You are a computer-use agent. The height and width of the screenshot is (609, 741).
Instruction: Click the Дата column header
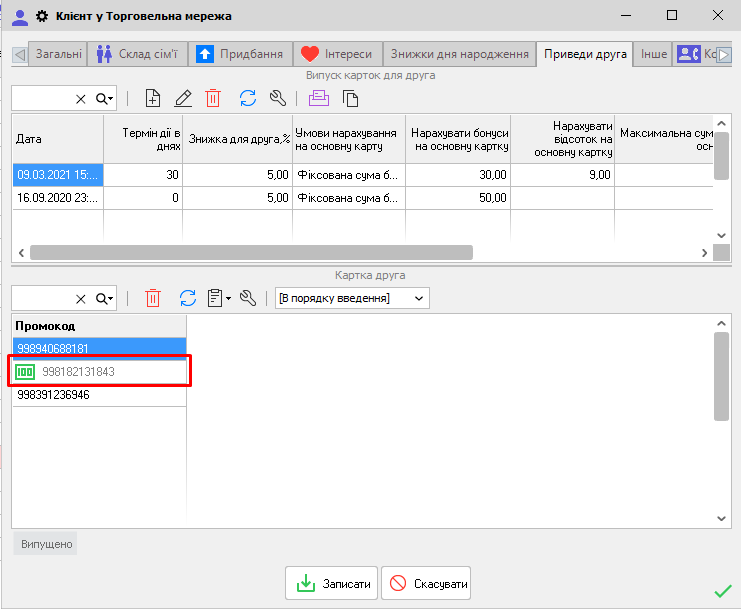pyautogui.click(x=58, y=139)
